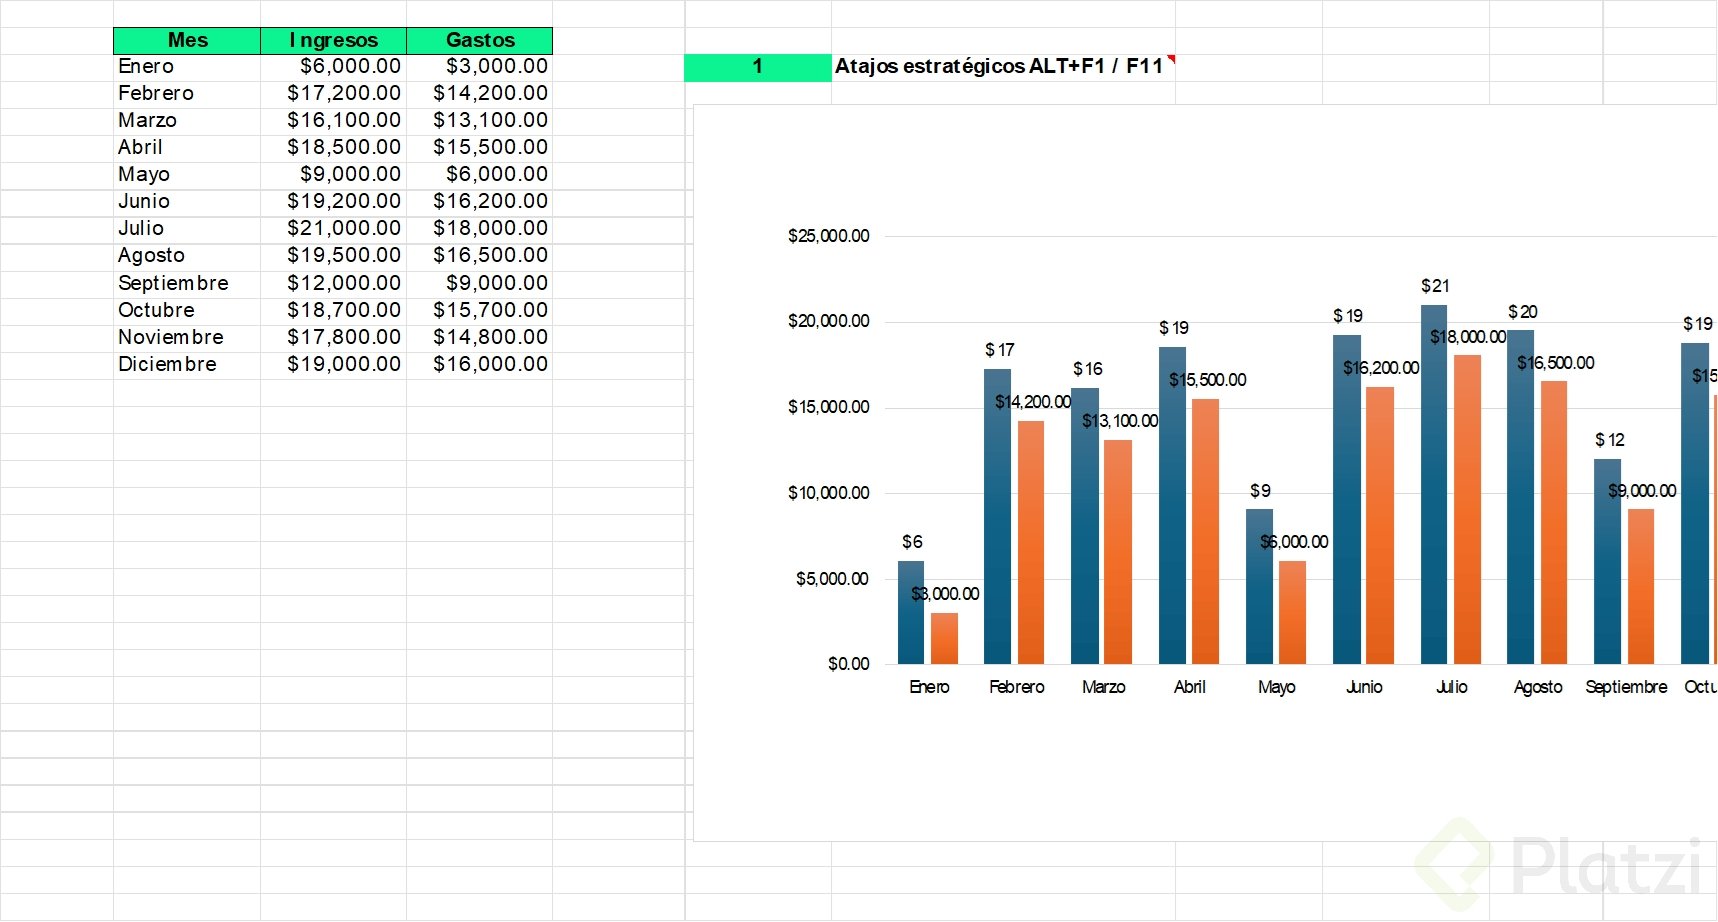Click the $20,000.00 chart axis label
Screen dimensions: 1718x922
pyautogui.click(x=829, y=321)
